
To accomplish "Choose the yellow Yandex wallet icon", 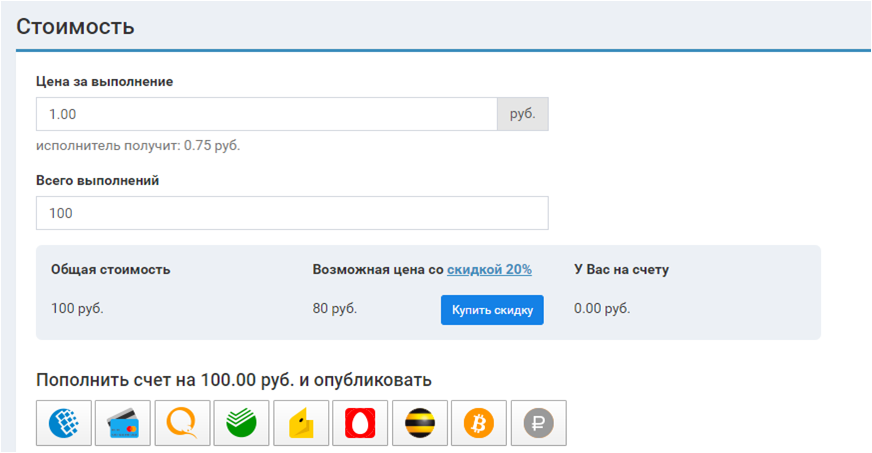I will (301, 424).
